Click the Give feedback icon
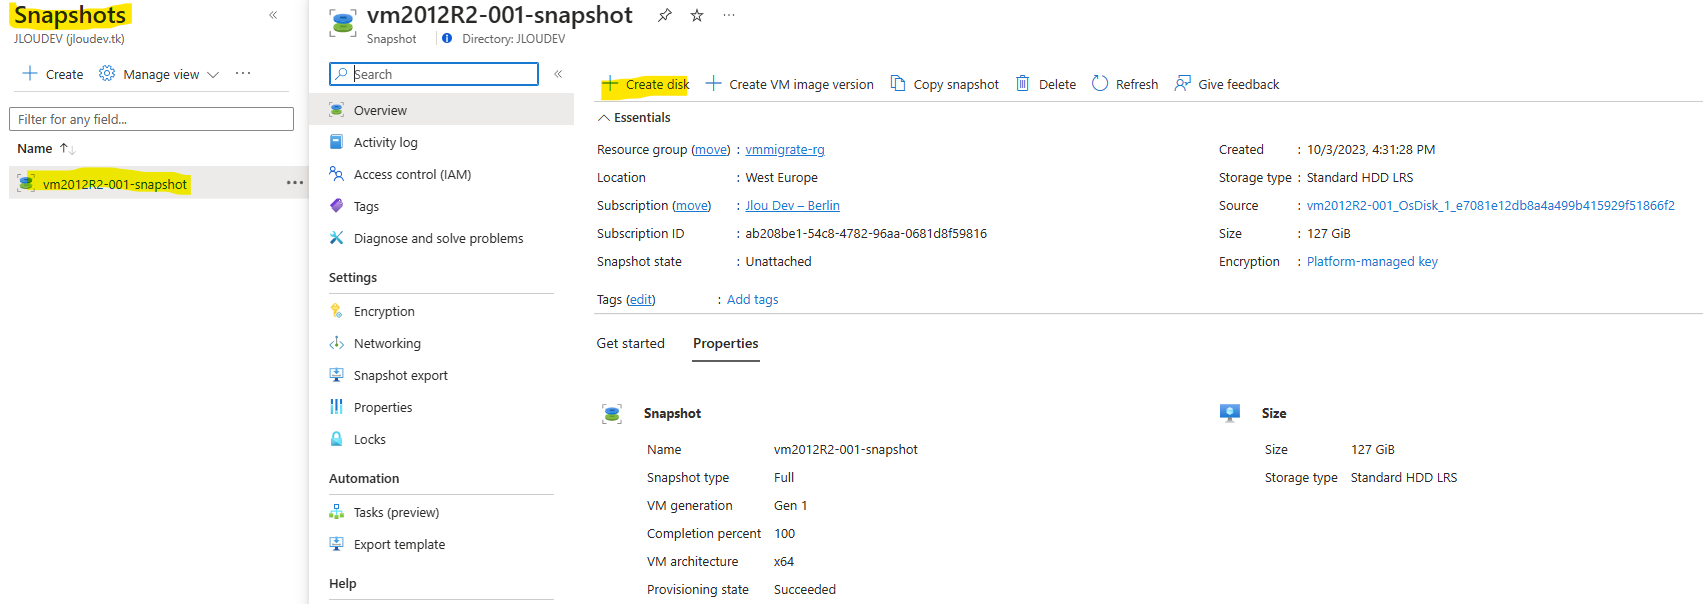 coord(1182,84)
